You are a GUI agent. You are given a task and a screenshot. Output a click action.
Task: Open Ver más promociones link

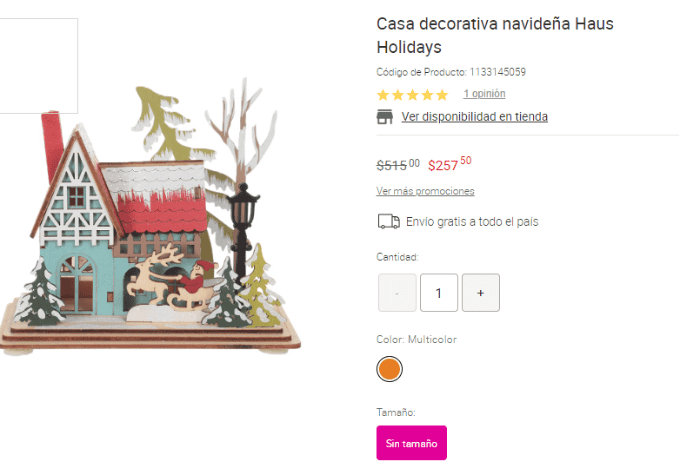(x=425, y=191)
